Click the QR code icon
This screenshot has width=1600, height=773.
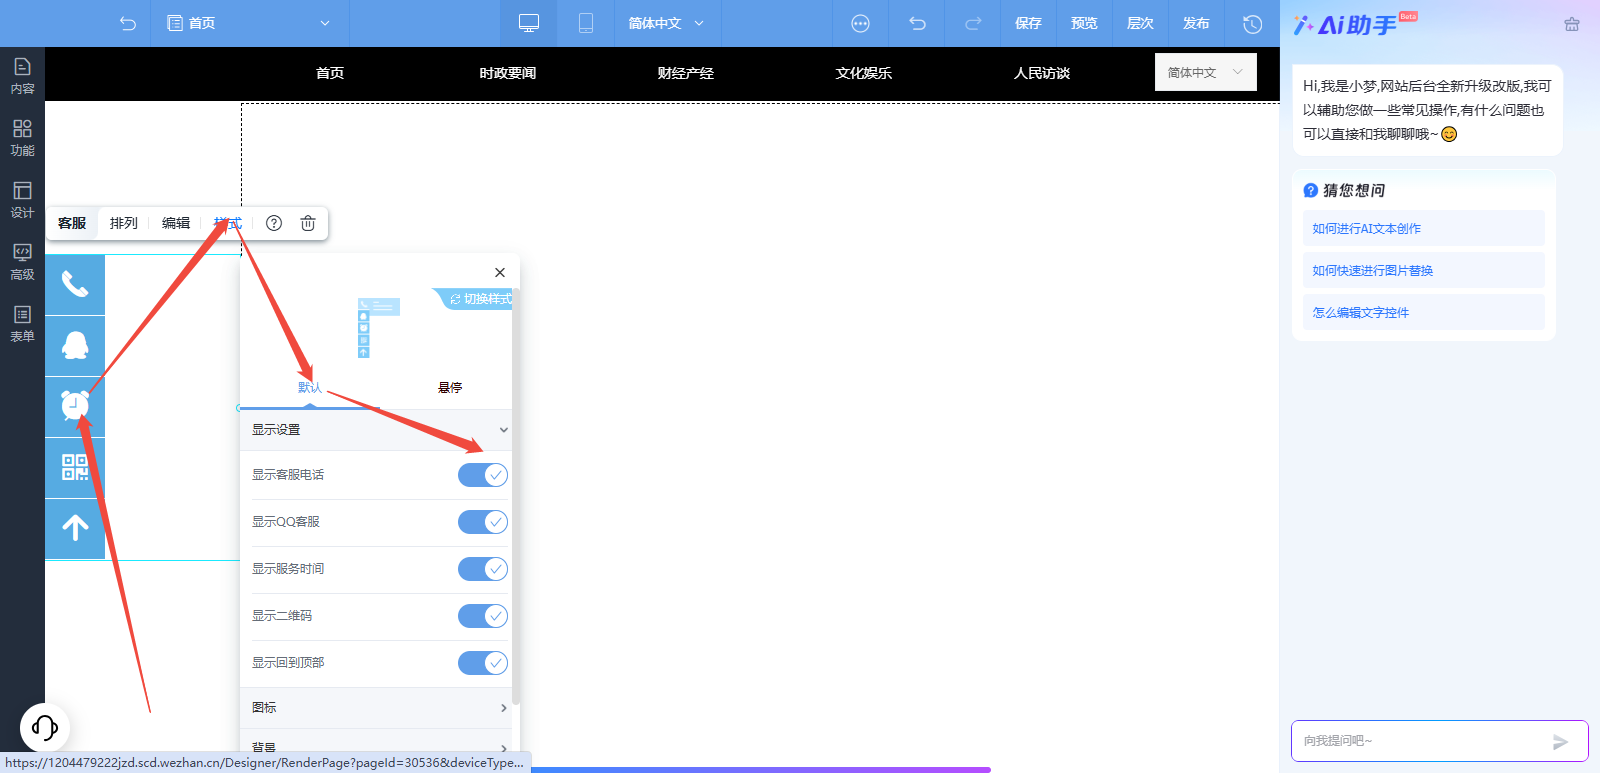pyautogui.click(x=75, y=468)
